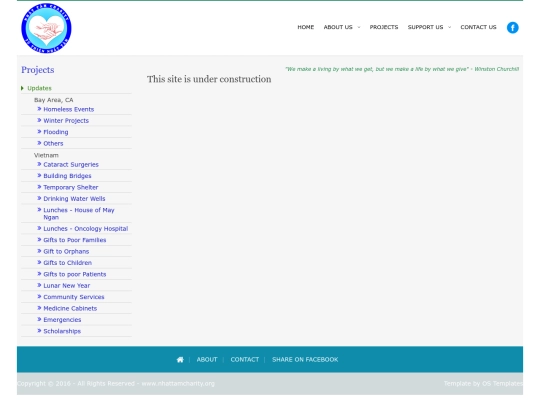Viewport: 540px width, 405px height.
Task: Click the Bay Area, CA heading
Action: tap(54, 100)
